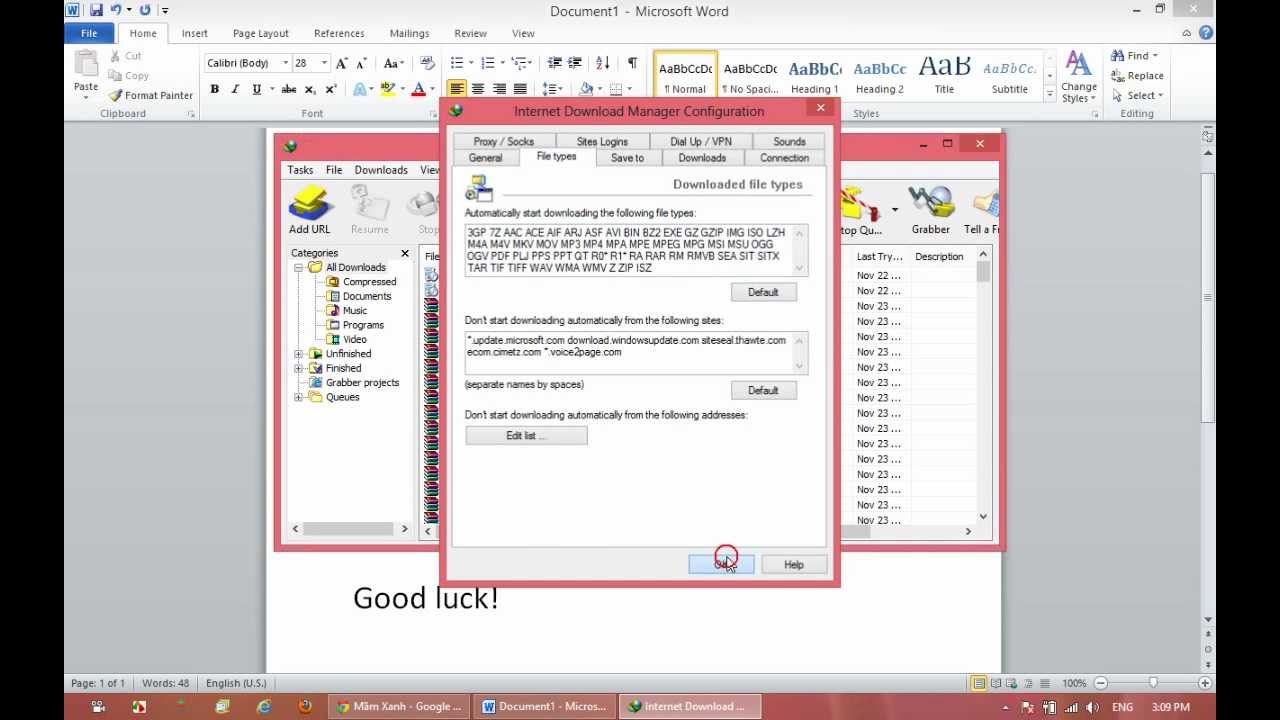Click Replace in Editing group
The height and width of the screenshot is (720, 1280).
[1137, 76]
